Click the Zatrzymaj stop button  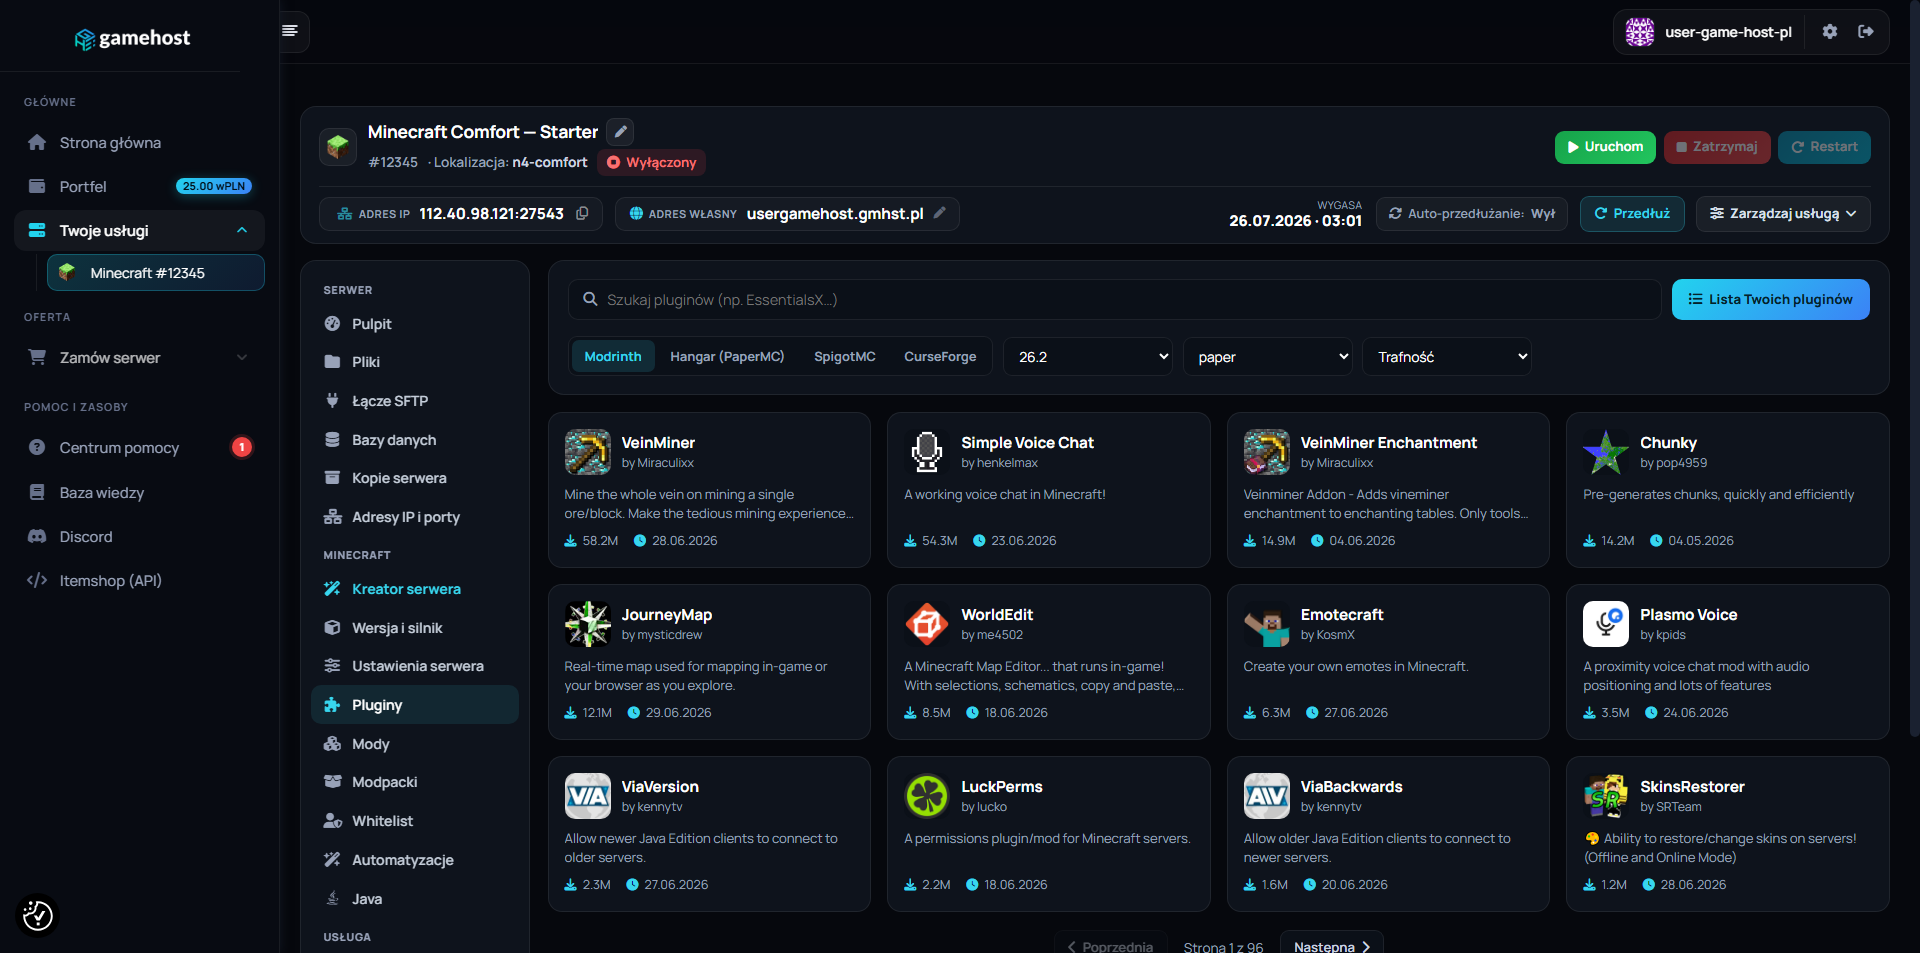1717,147
